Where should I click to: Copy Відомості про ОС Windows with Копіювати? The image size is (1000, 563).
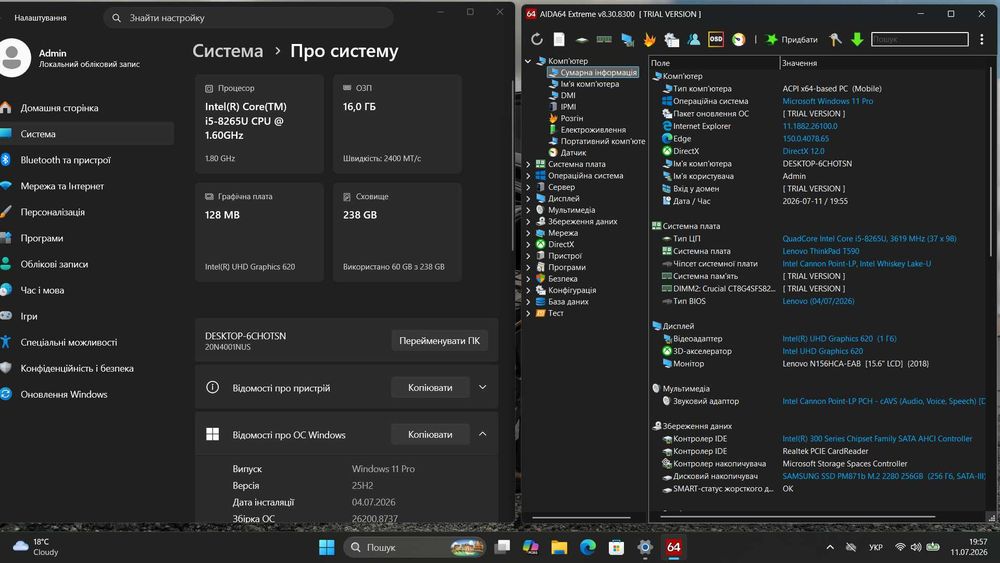(x=430, y=435)
